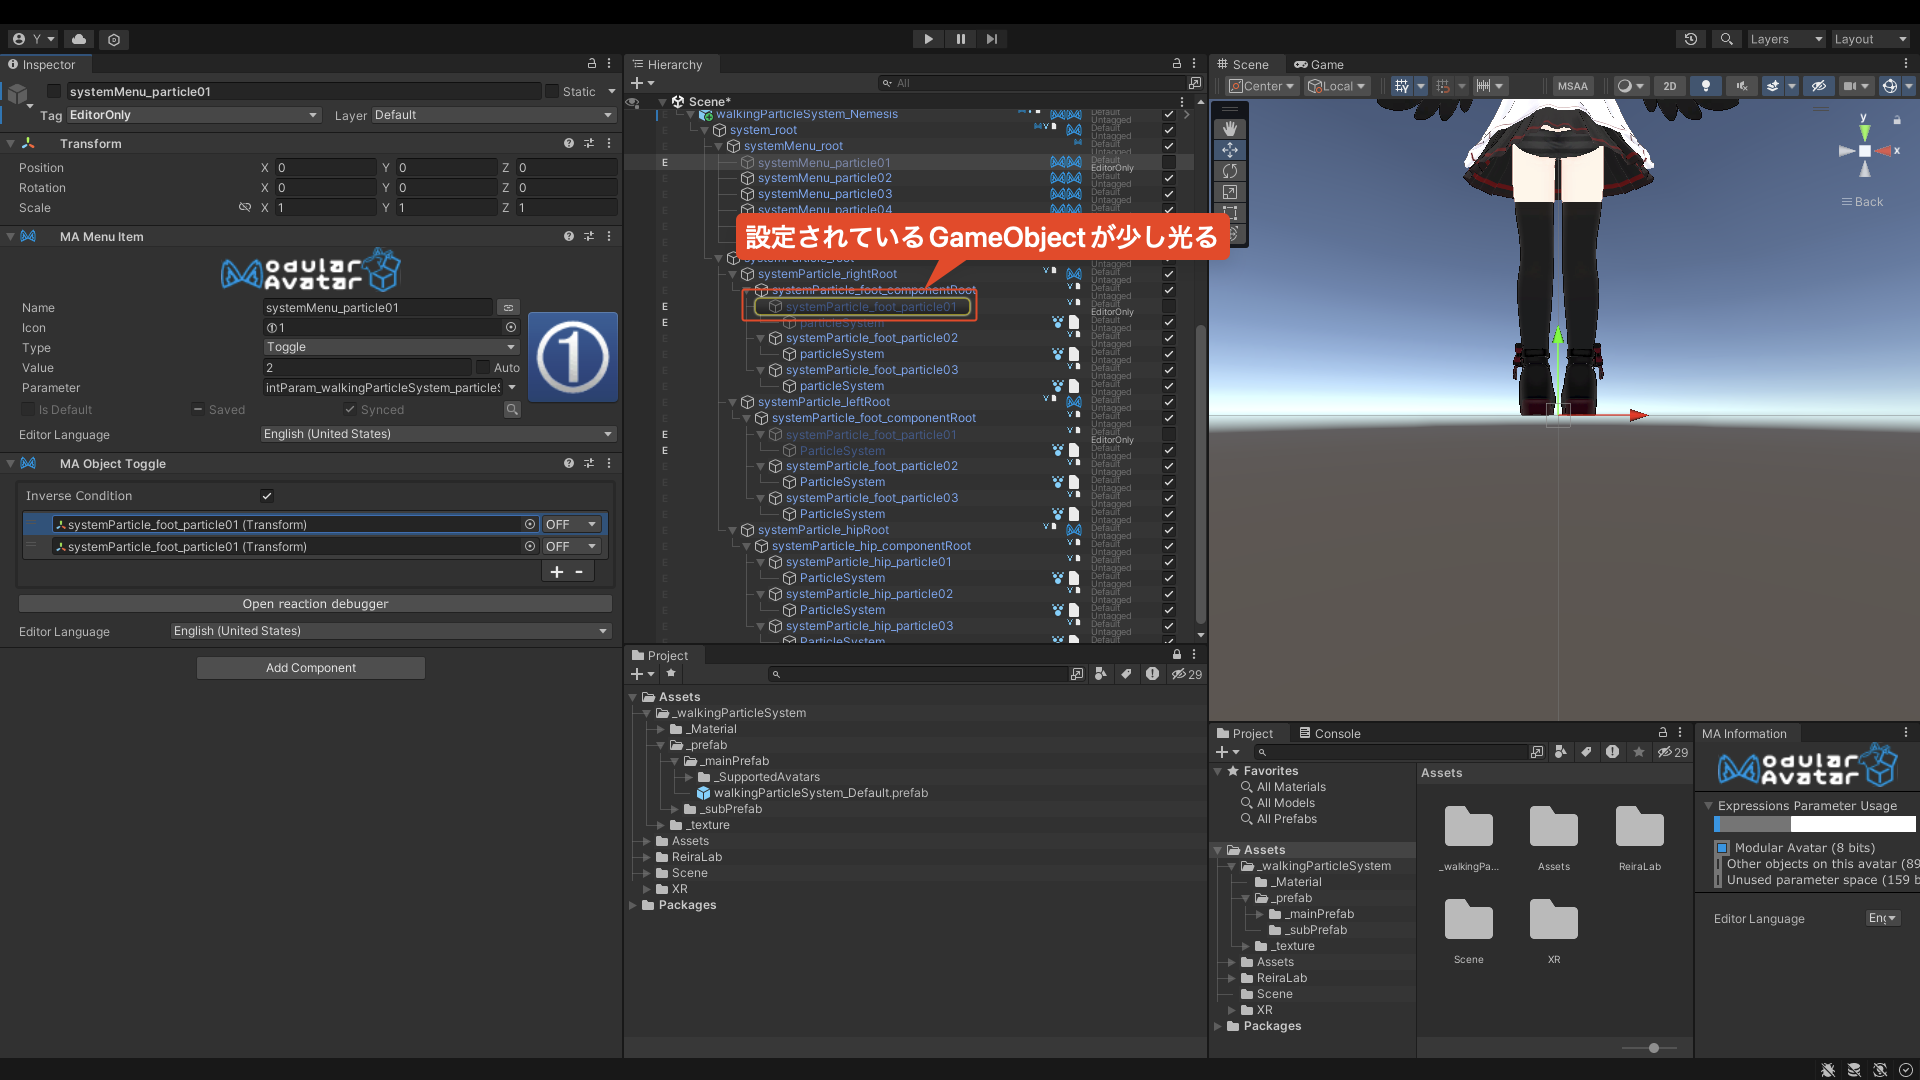Screen dimensions: 1920x1080
Task: Click the Pause button in top toolbar
Action: click(960, 39)
